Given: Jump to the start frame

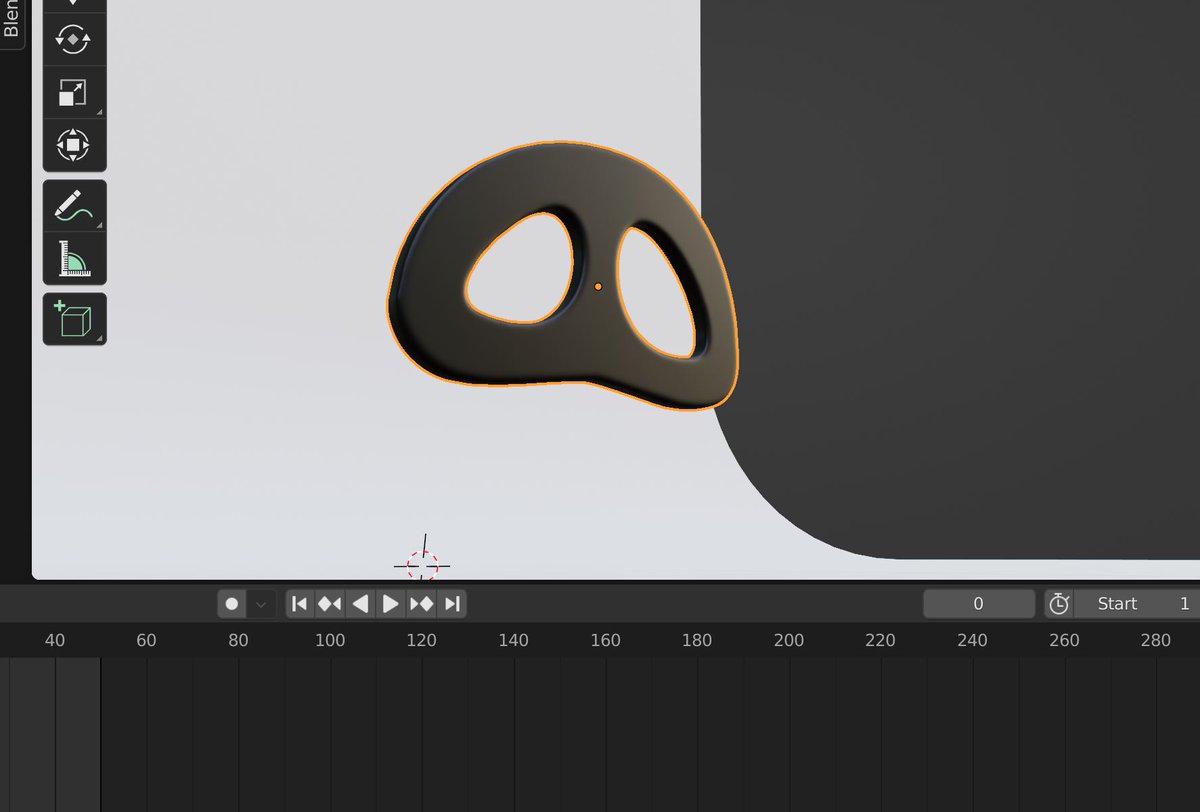Looking at the screenshot, I should click(299, 604).
